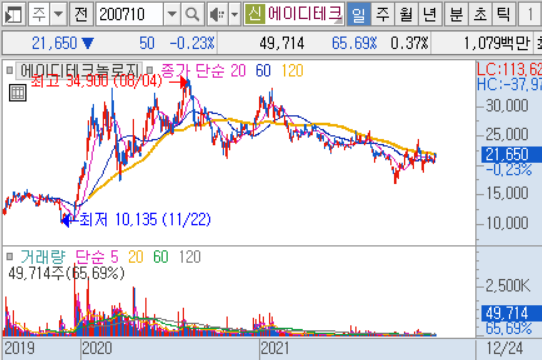Screen dimensions: 542x360
Task: Click the 25,000 price axis label
Action: click(x=507, y=135)
